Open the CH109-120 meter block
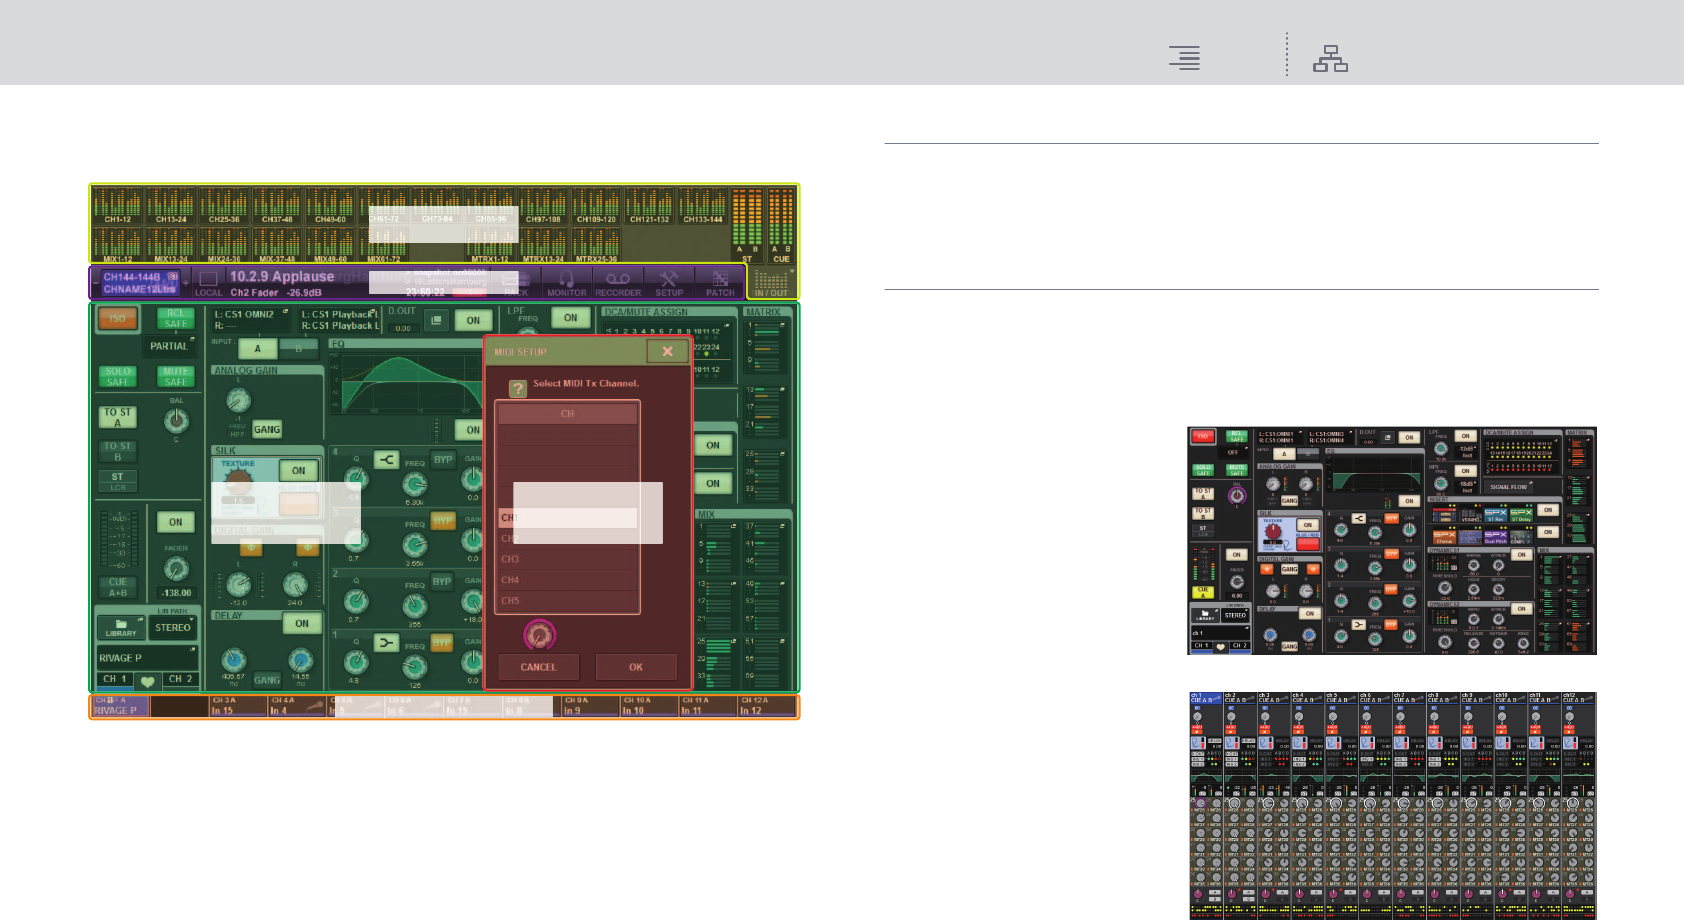1684x920 pixels. click(x=597, y=206)
